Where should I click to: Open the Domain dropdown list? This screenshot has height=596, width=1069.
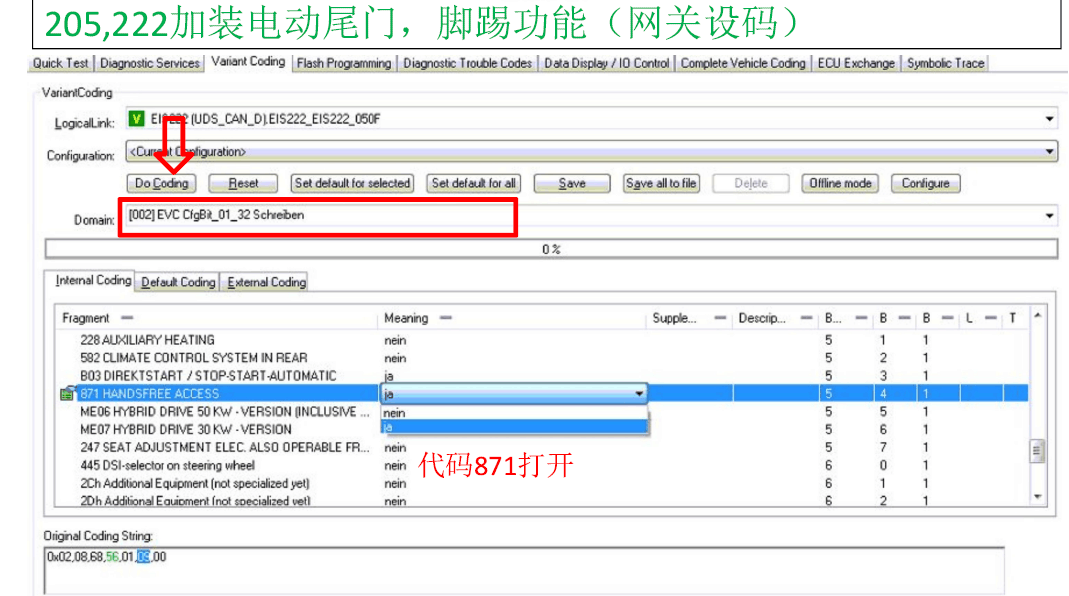pyautogui.click(x=1049, y=216)
